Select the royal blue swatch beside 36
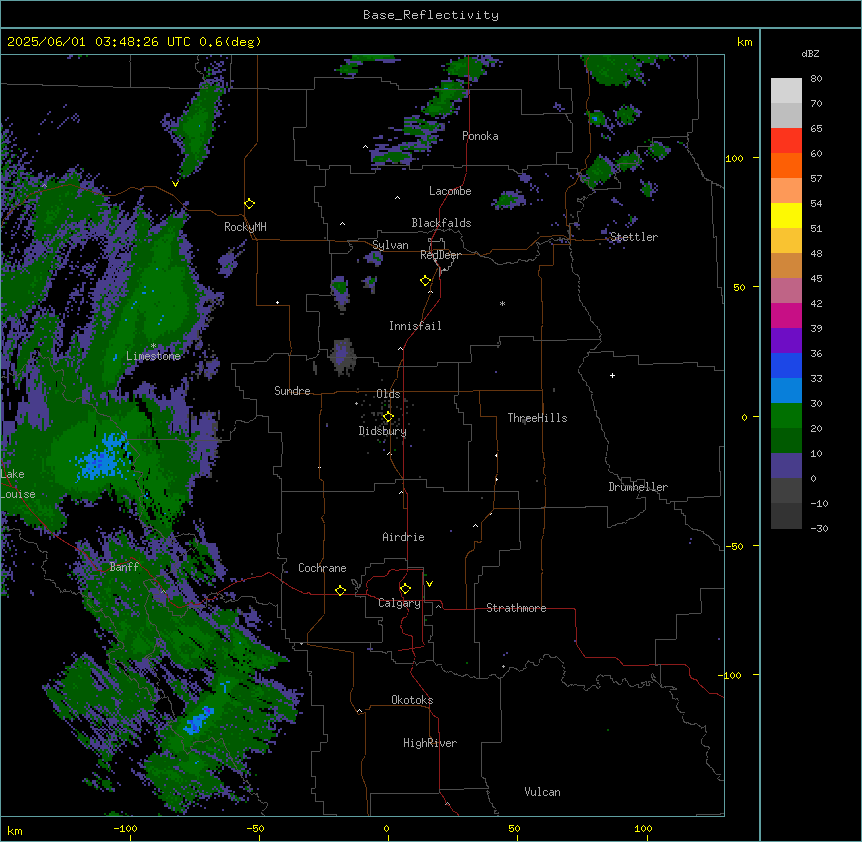This screenshot has width=862, height=842. pos(786,365)
